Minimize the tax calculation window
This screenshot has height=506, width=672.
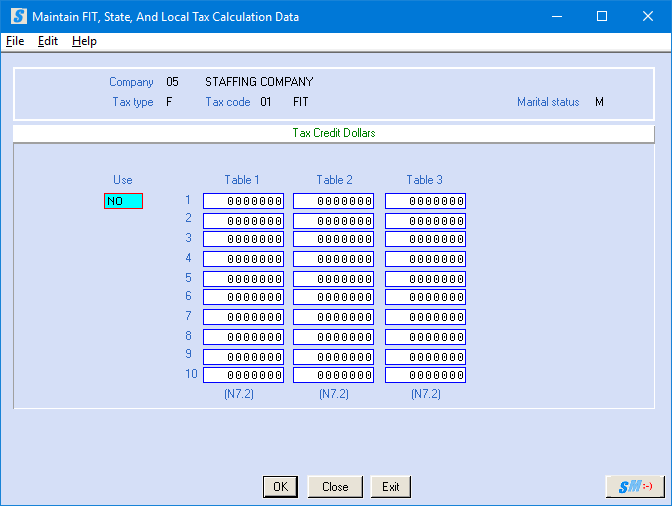tap(557, 16)
